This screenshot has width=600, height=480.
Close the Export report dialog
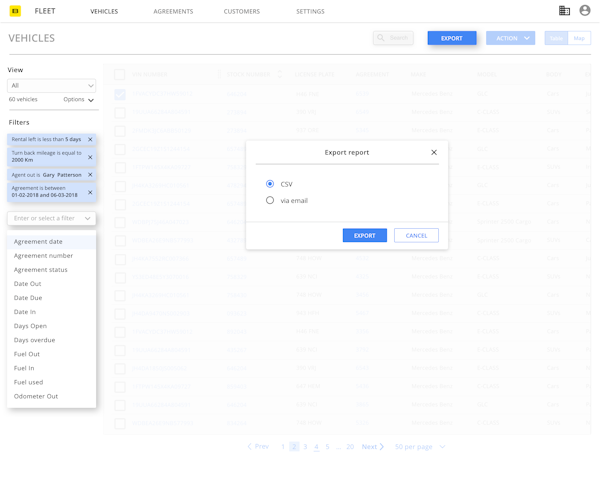point(434,152)
